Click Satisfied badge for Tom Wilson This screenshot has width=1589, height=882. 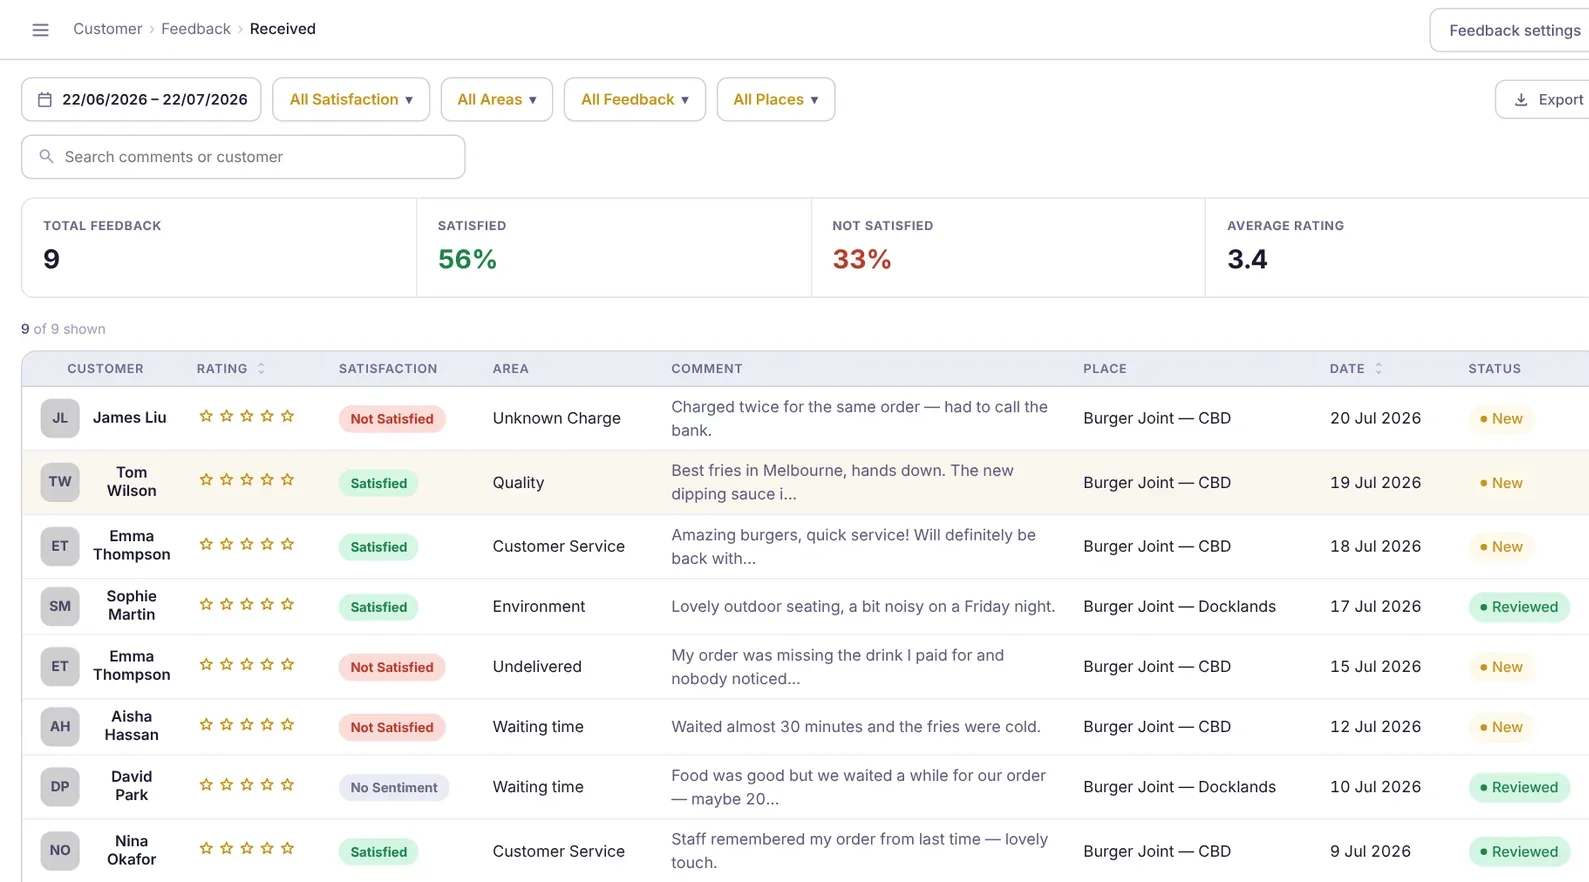coord(379,483)
